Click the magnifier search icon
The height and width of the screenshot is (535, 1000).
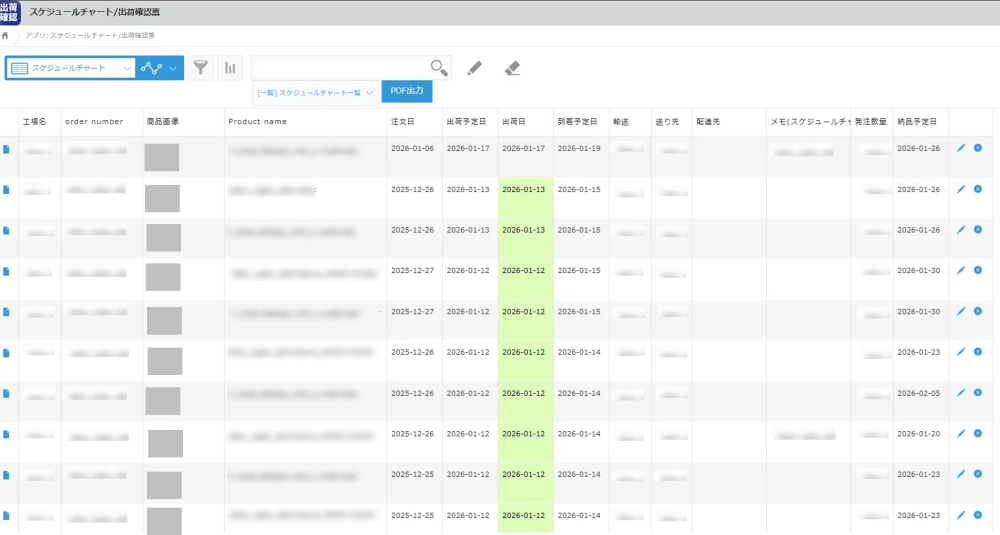click(x=439, y=68)
